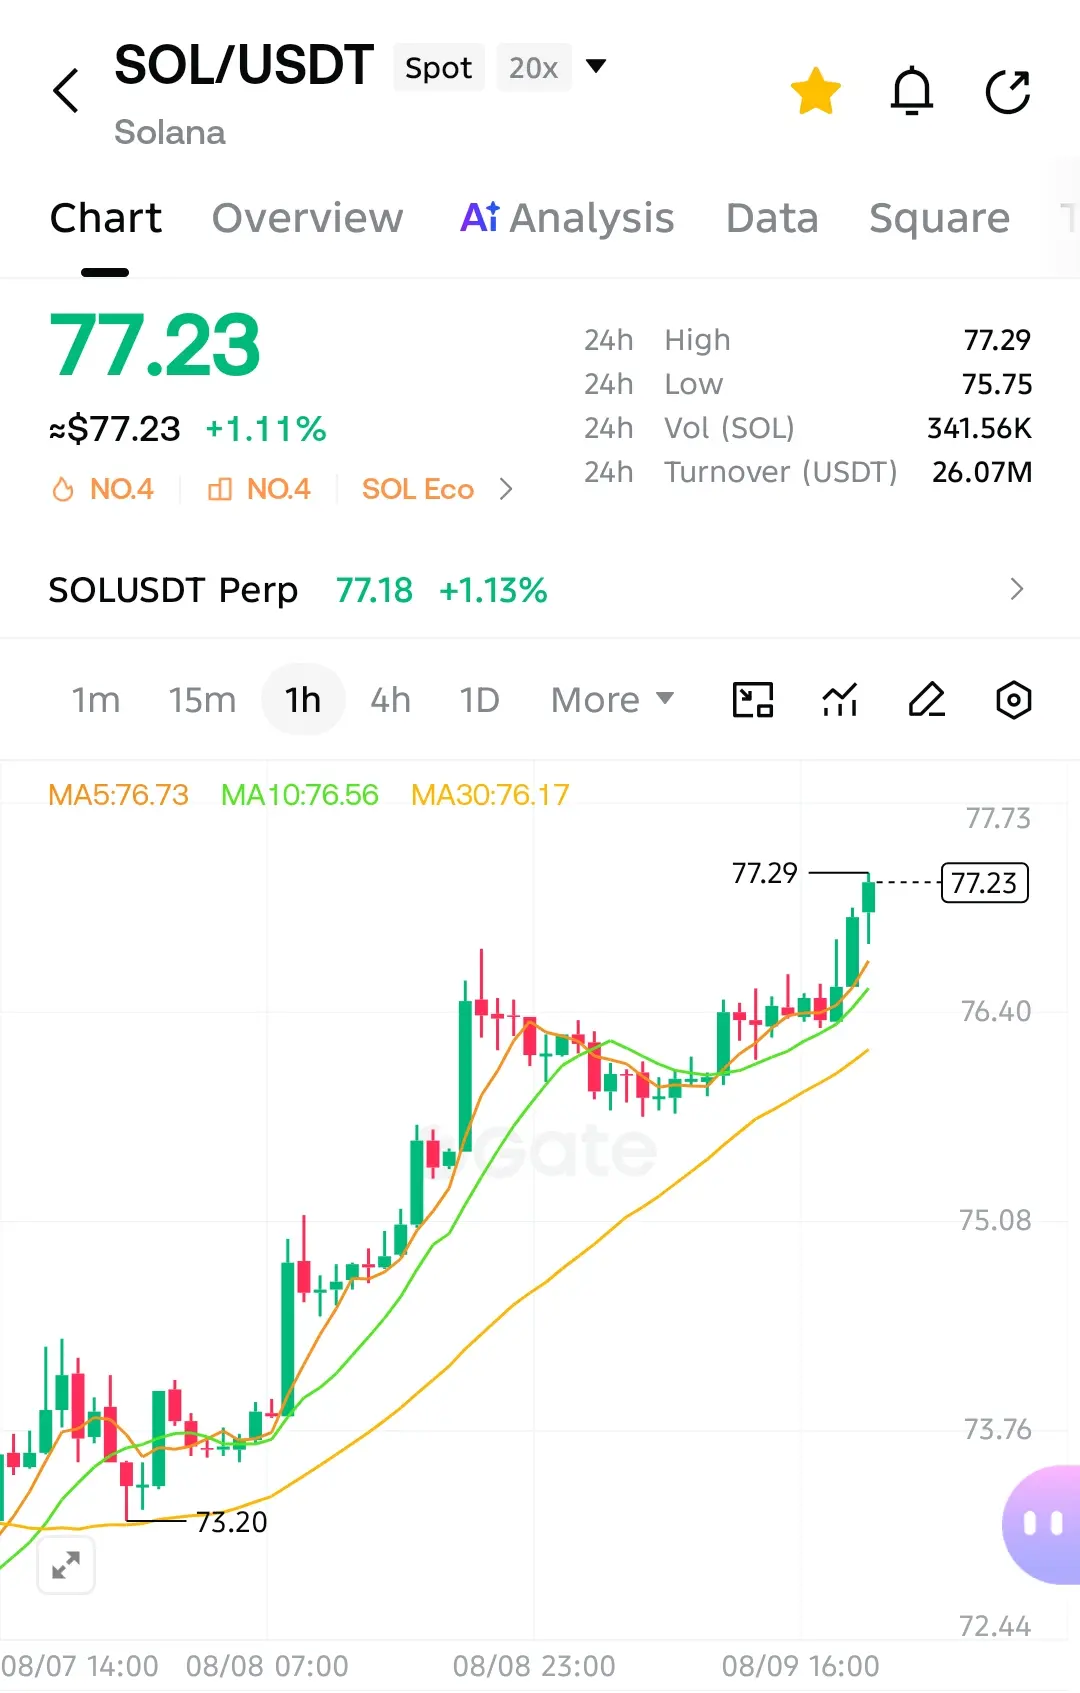Expand chart to fullscreen

(x=66, y=1565)
